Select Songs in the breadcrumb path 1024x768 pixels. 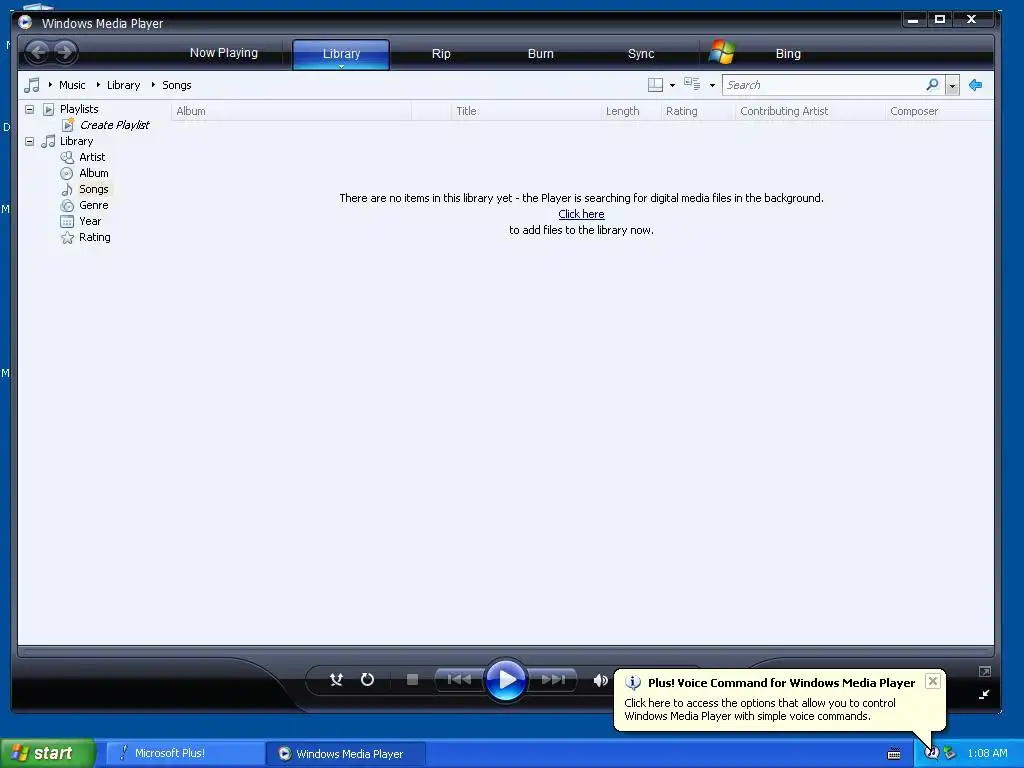point(176,85)
